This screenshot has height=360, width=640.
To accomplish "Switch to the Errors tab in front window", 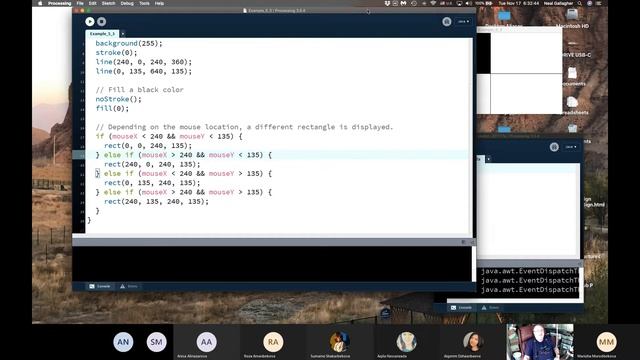I will [129, 286].
